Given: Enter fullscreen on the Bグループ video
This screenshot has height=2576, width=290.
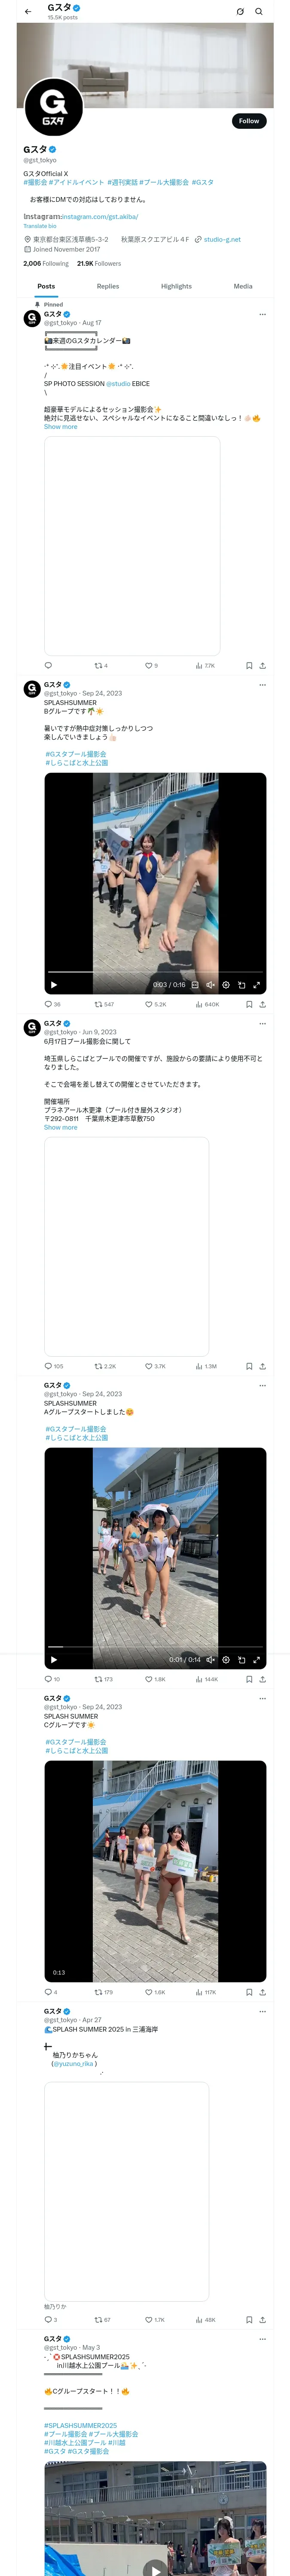Looking at the screenshot, I should point(256,985).
